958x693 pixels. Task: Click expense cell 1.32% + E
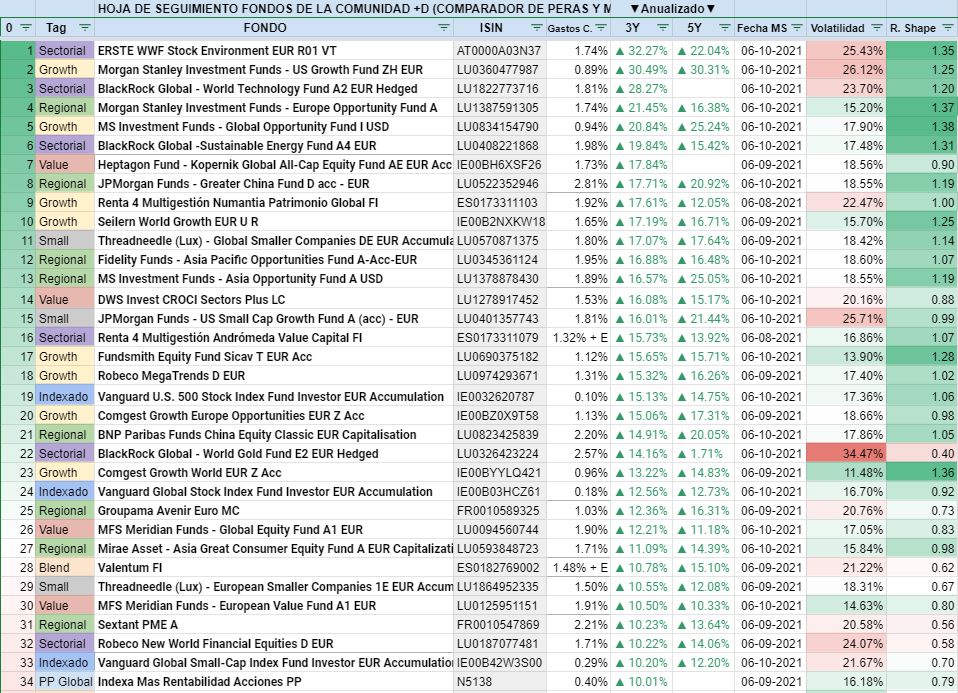pos(578,337)
